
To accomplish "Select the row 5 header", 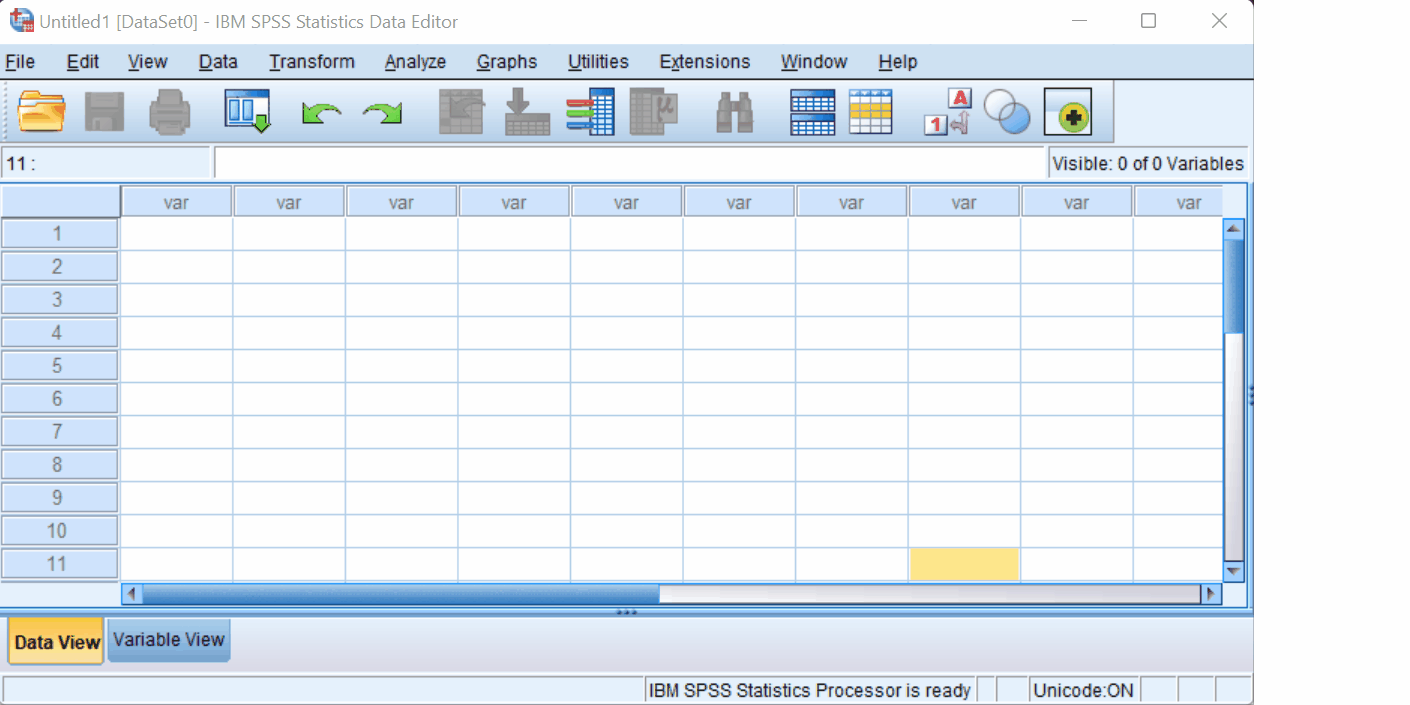I will (59, 365).
